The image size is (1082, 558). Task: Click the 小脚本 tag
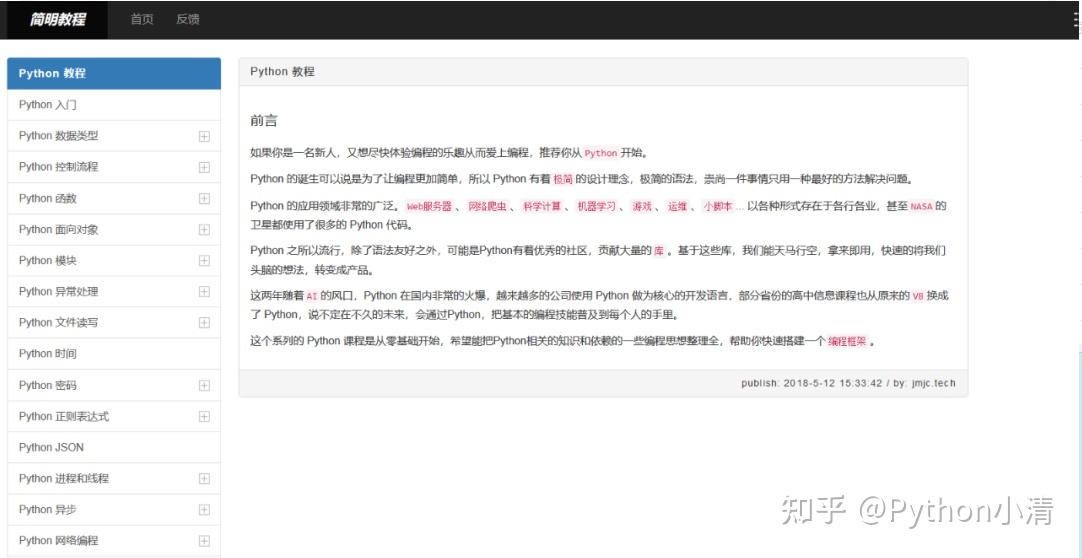click(718, 206)
